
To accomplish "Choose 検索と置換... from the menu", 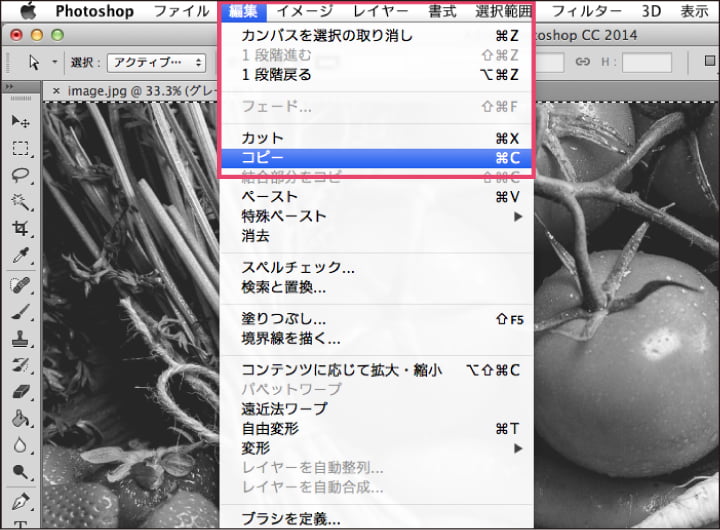I will [377, 288].
